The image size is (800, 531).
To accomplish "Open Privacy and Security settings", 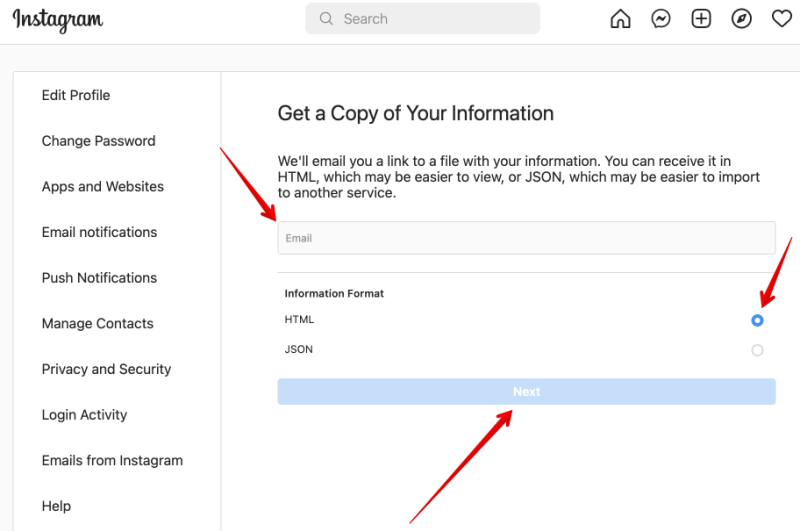I will point(107,369).
